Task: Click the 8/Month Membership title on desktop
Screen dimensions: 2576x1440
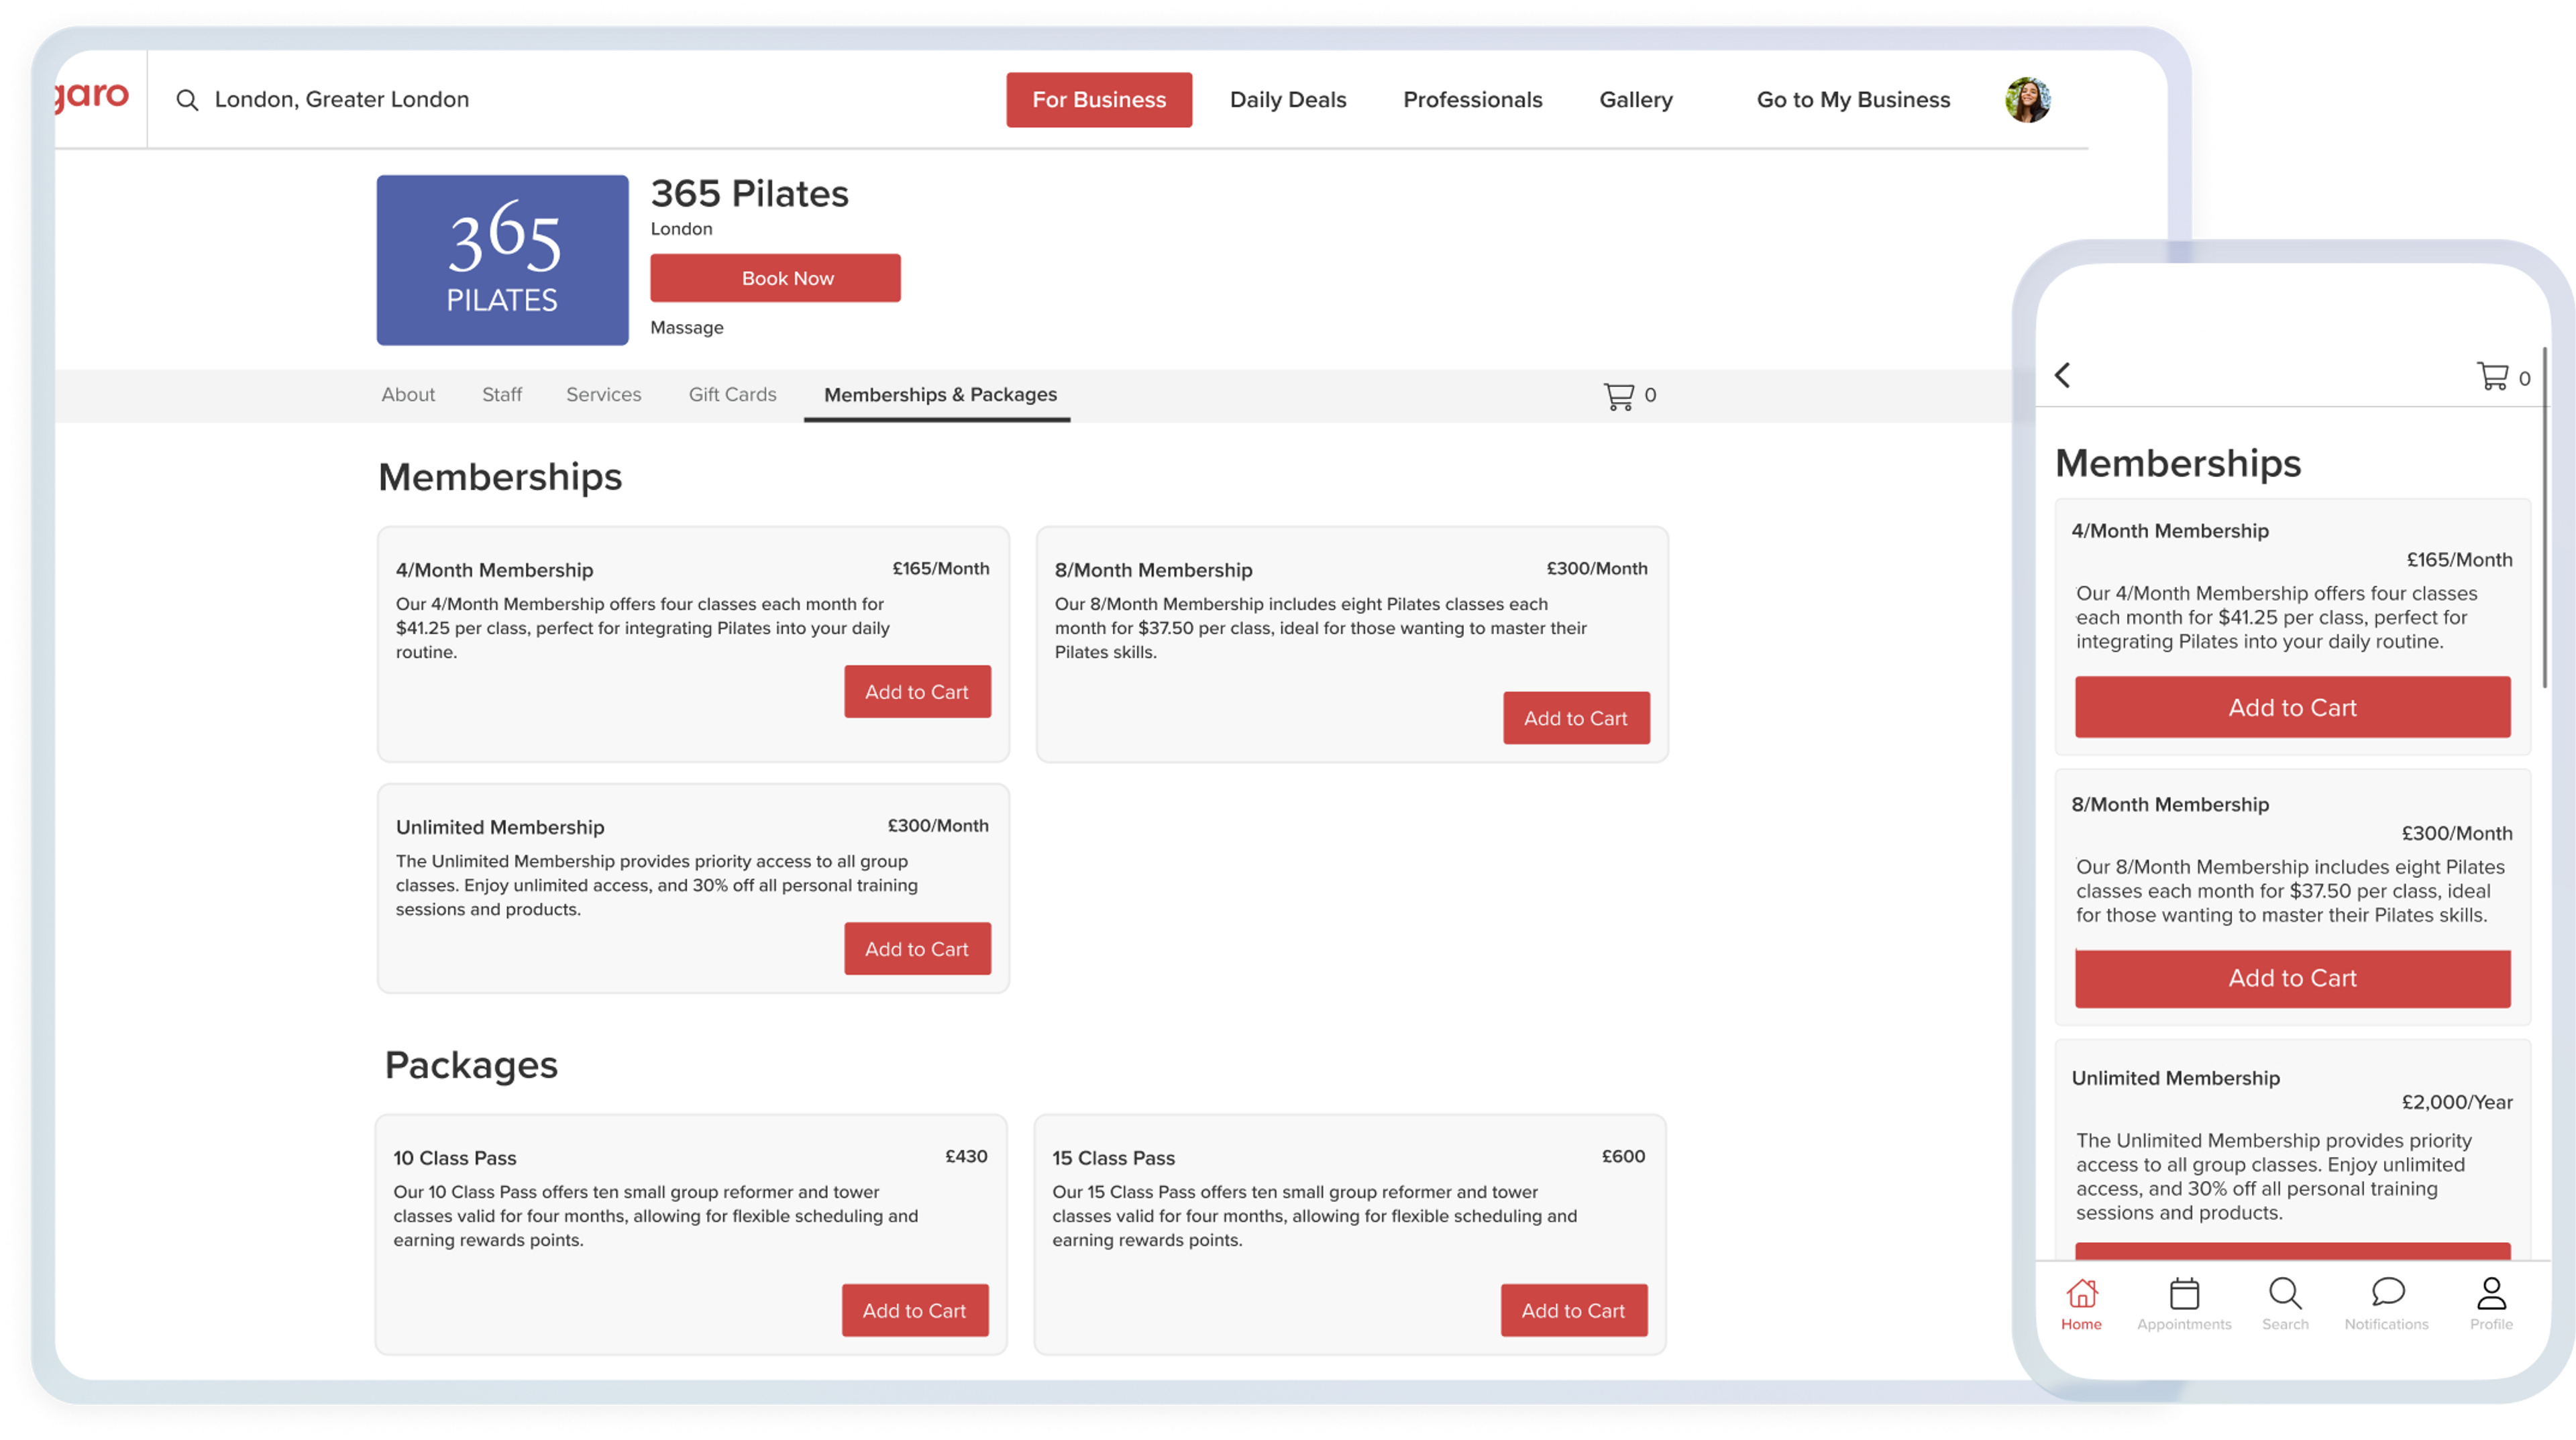Action: 1153,570
